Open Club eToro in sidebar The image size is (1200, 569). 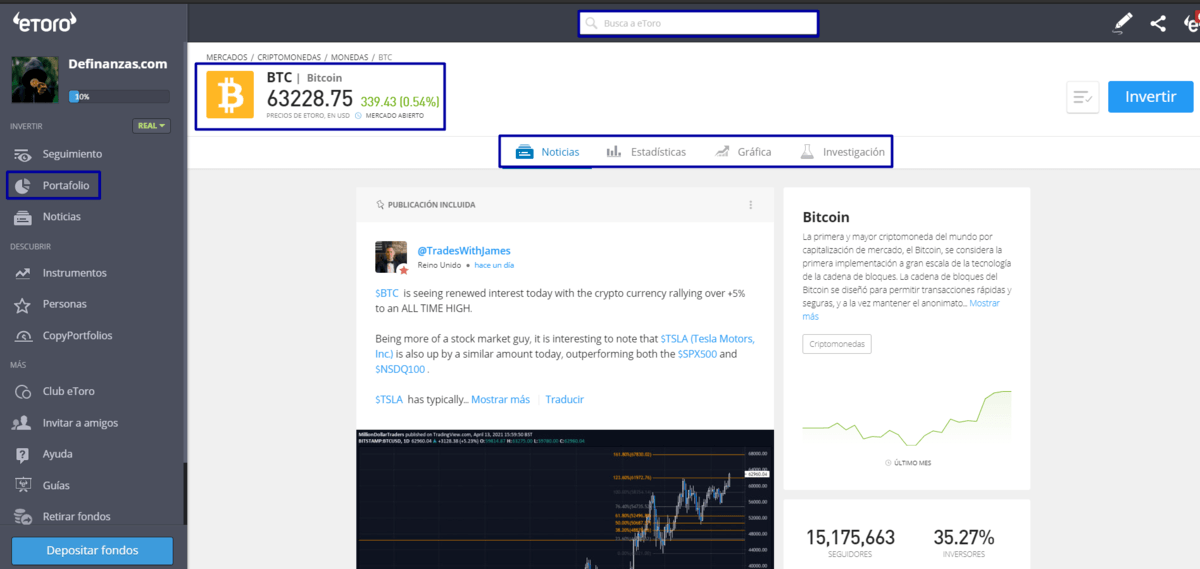click(68, 391)
